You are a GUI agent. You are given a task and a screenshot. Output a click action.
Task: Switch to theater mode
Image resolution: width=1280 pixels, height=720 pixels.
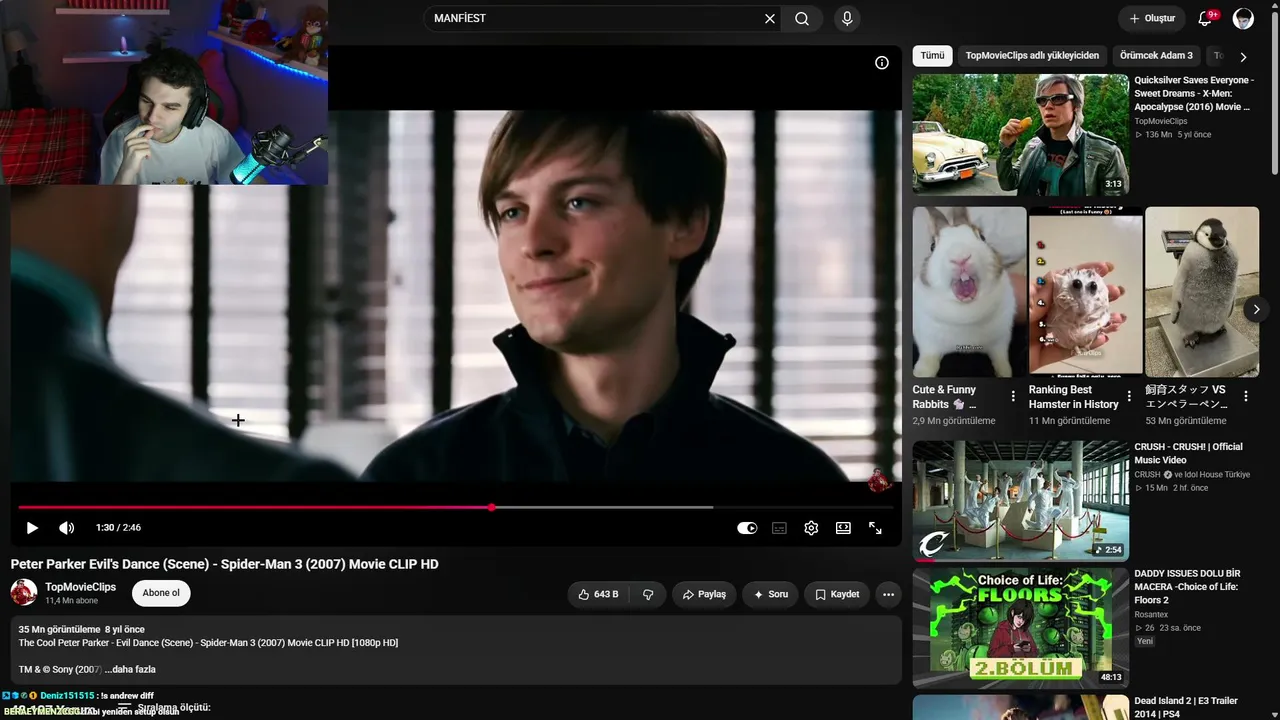click(843, 528)
